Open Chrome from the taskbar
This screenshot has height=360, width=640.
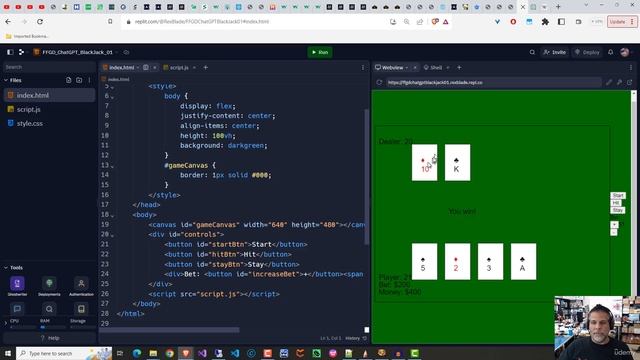click(170, 353)
